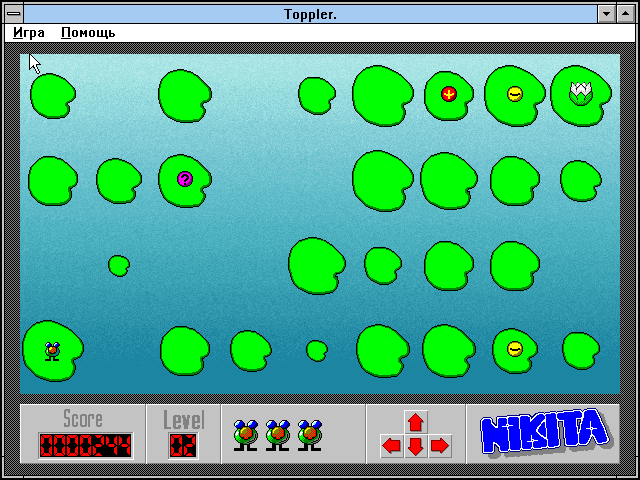The image size is (640, 480).
Task: Open the window system menu box
Action: tap(14, 14)
